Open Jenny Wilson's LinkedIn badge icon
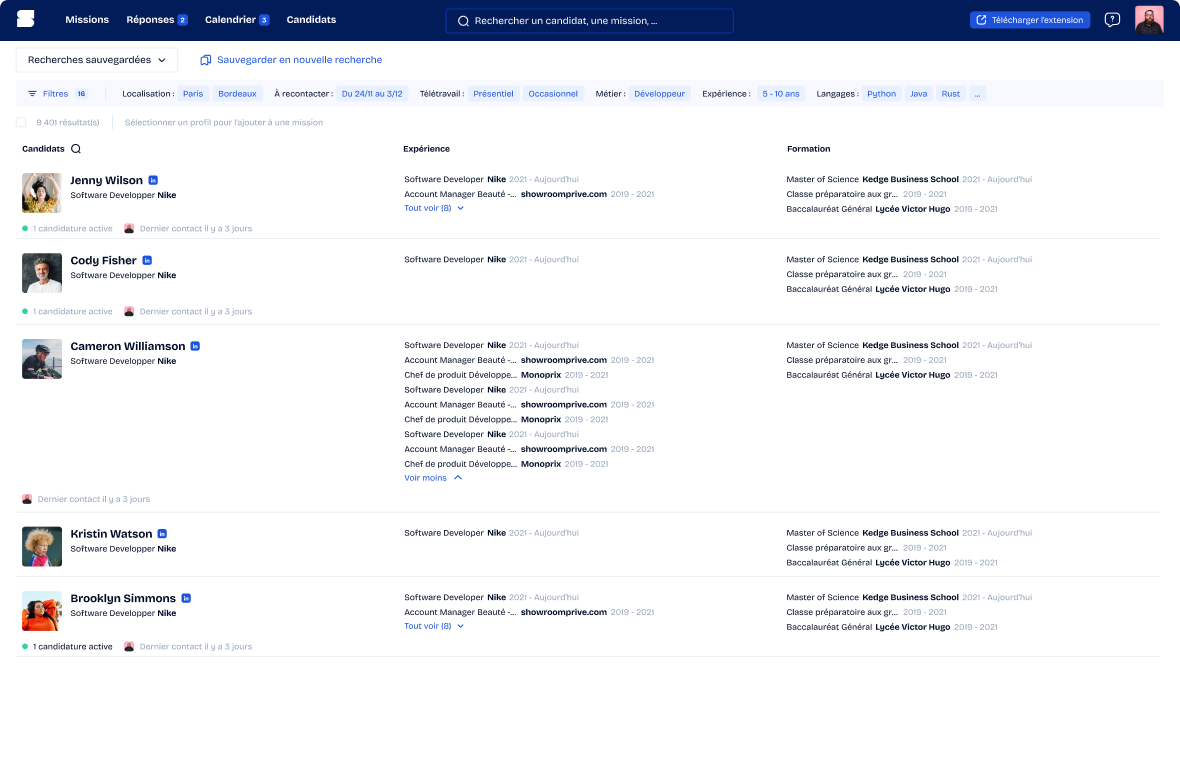The width and height of the screenshot is (1180, 768). click(x=153, y=180)
